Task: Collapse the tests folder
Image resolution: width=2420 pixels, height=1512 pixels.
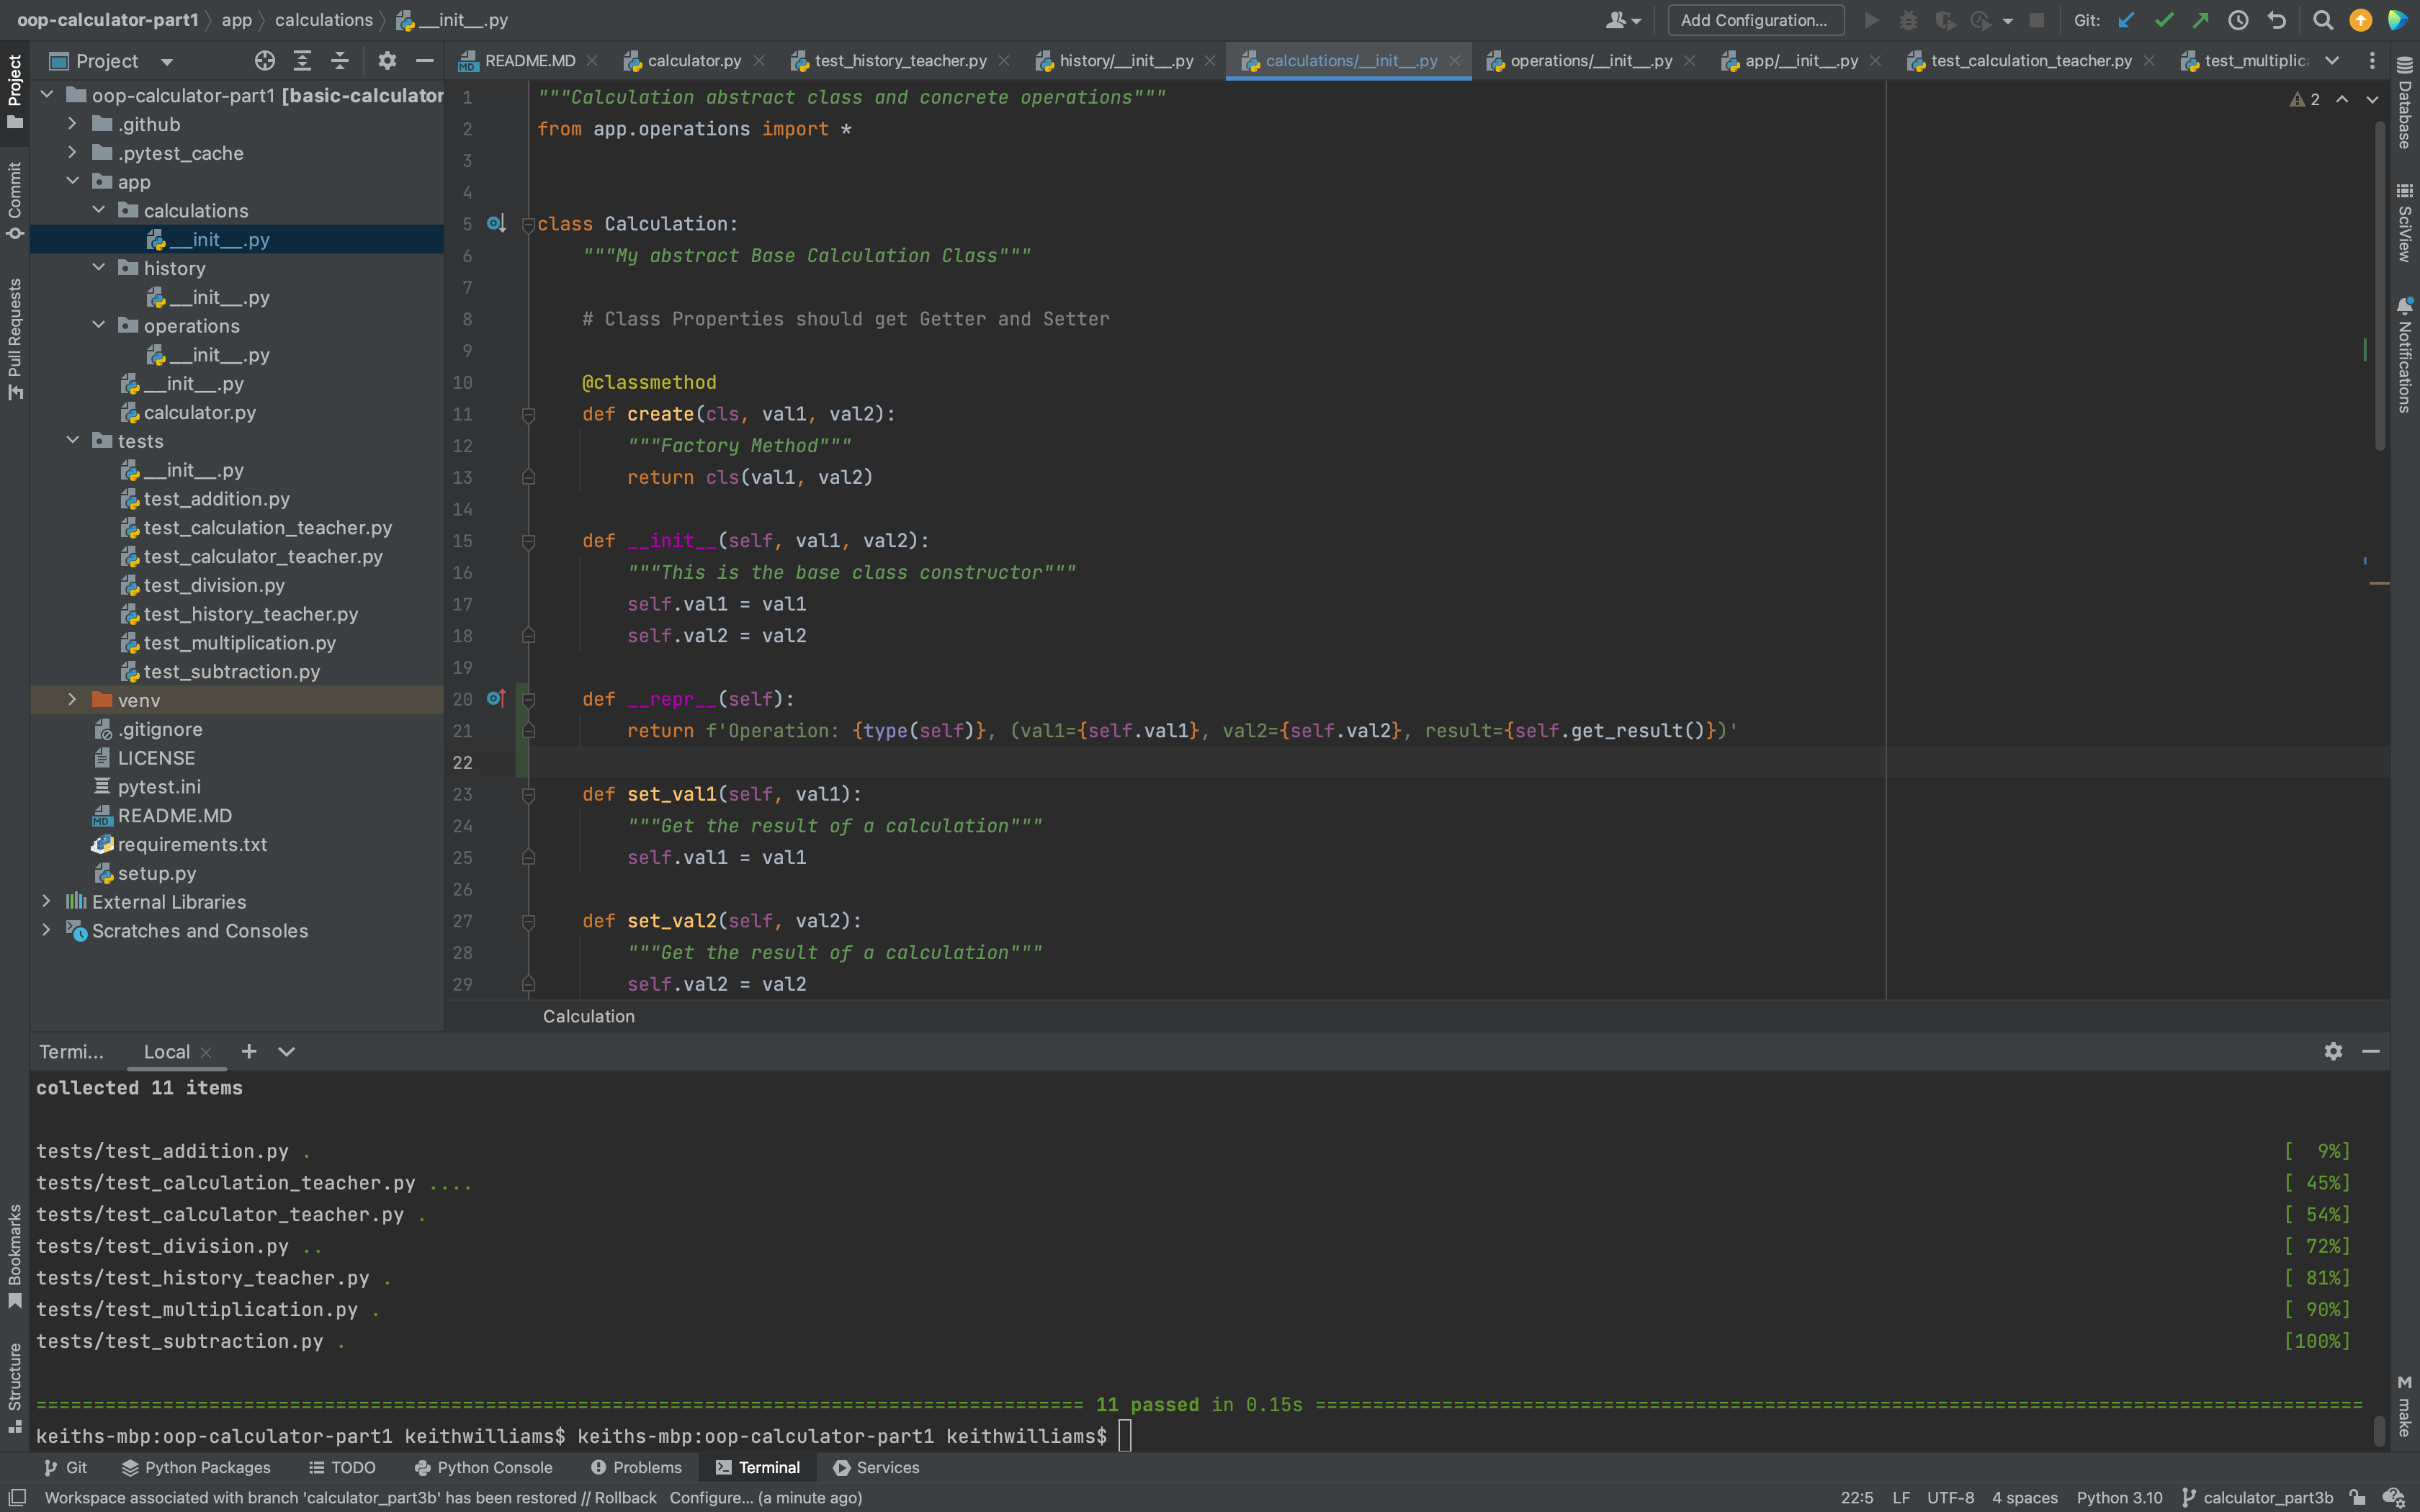Action: [72, 441]
